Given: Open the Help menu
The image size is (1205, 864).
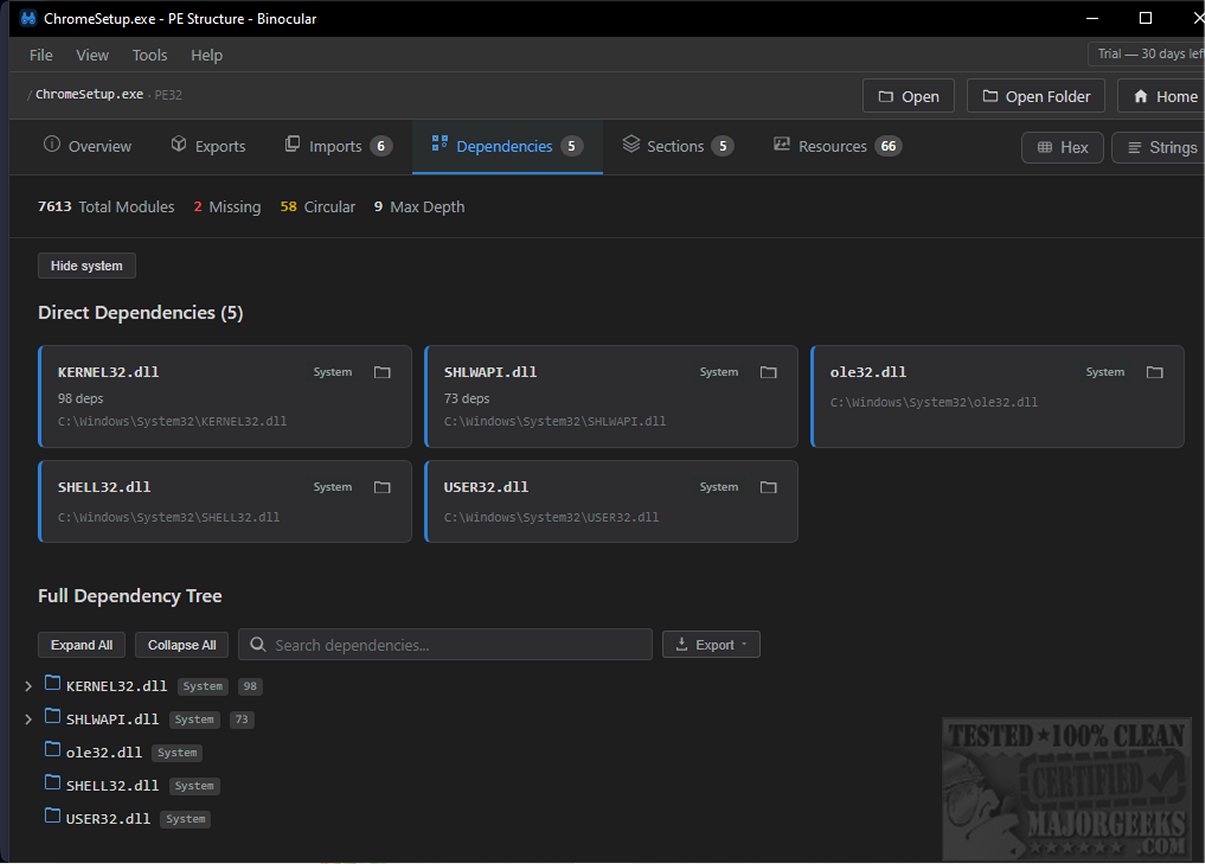Looking at the screenshot, I should (x=207, y=55).
